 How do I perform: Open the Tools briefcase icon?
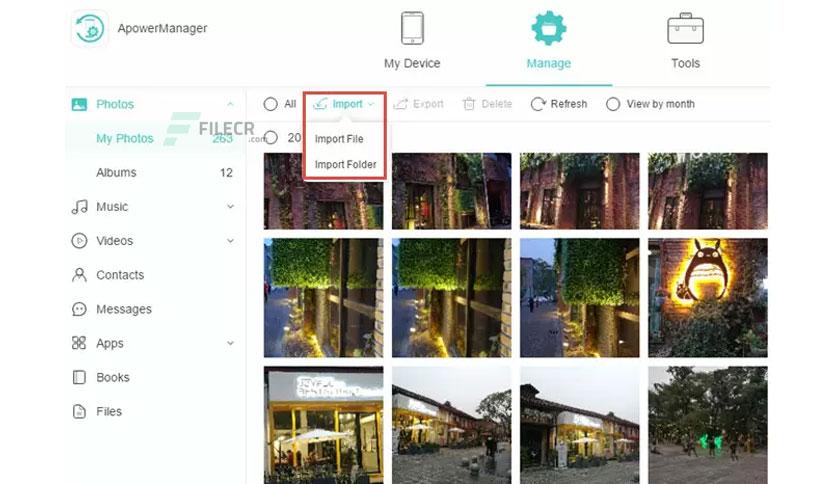click(x=685, y=29)
